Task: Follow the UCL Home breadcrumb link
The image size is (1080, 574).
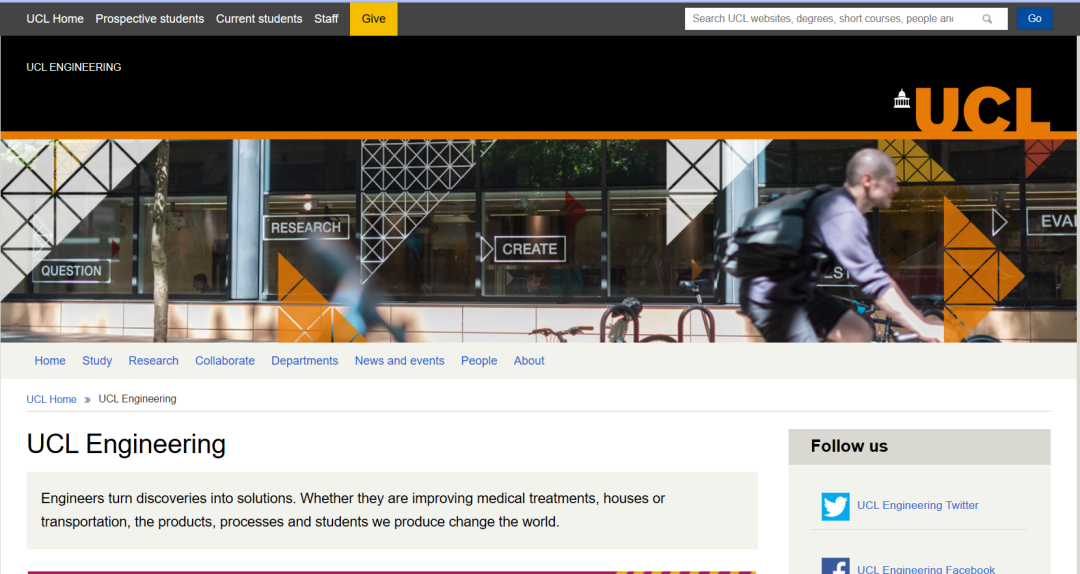Action: coord(51,399)
